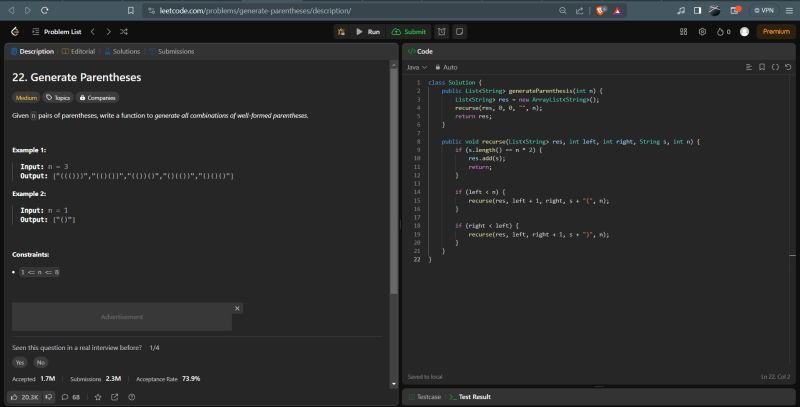Click the '22. Generate Parentheses' title
Viewport: 800px width, 407px height.
pos(77,78)
